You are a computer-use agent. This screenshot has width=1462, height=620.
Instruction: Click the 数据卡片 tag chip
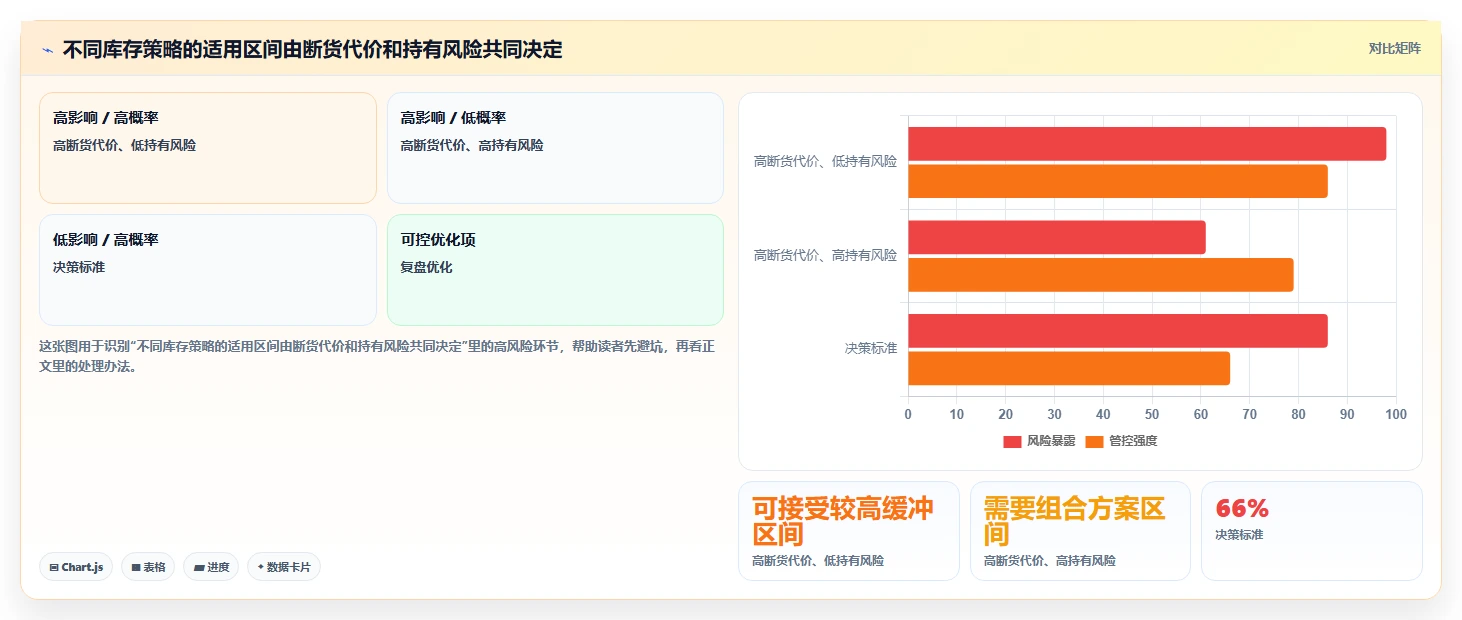284,567
